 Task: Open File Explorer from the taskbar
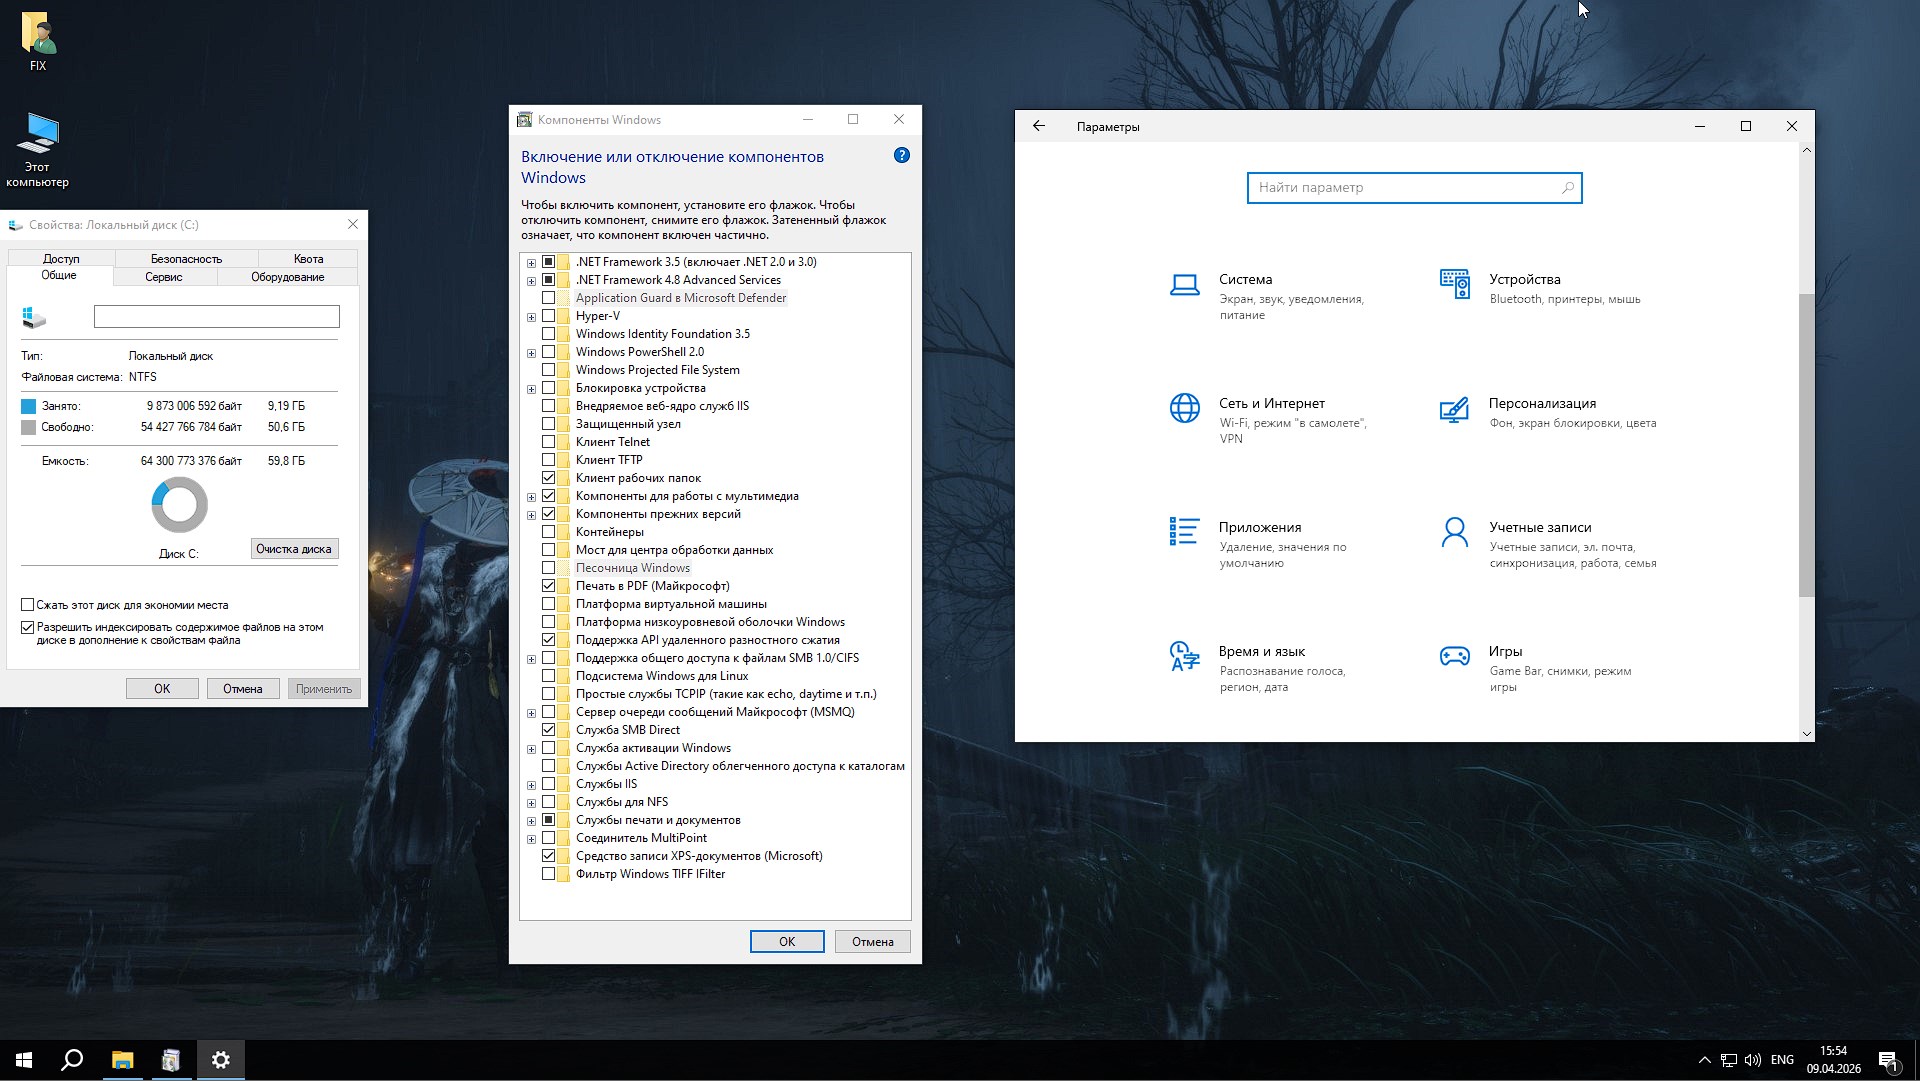(122, 1060)
